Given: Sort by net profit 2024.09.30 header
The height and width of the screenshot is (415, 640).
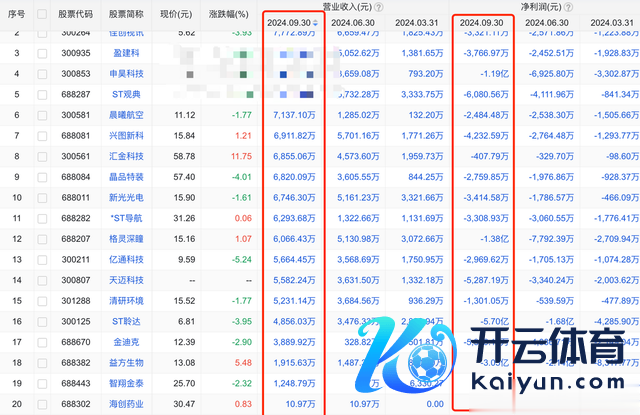Looking at the screenshot, I should point(481,22).
